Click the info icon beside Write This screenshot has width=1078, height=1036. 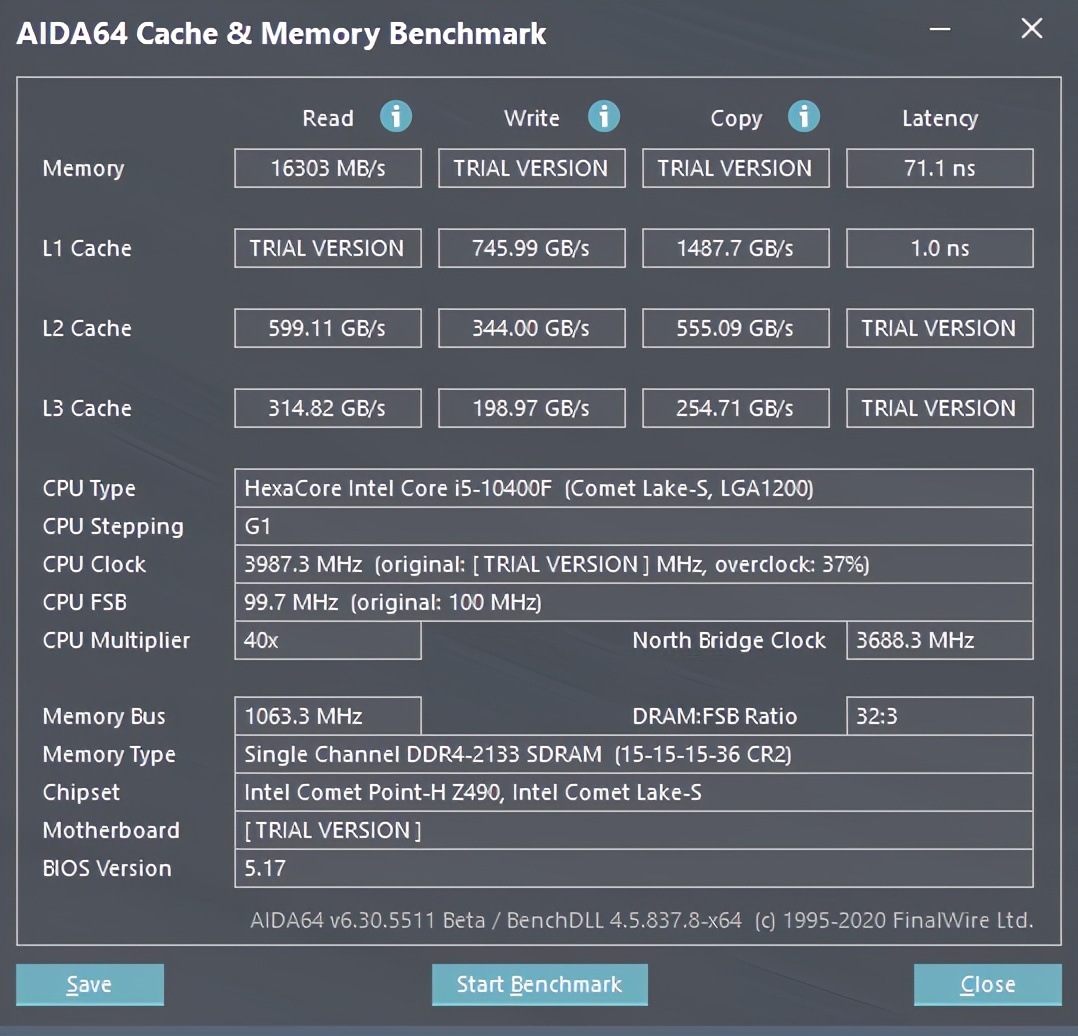[603, 117]
